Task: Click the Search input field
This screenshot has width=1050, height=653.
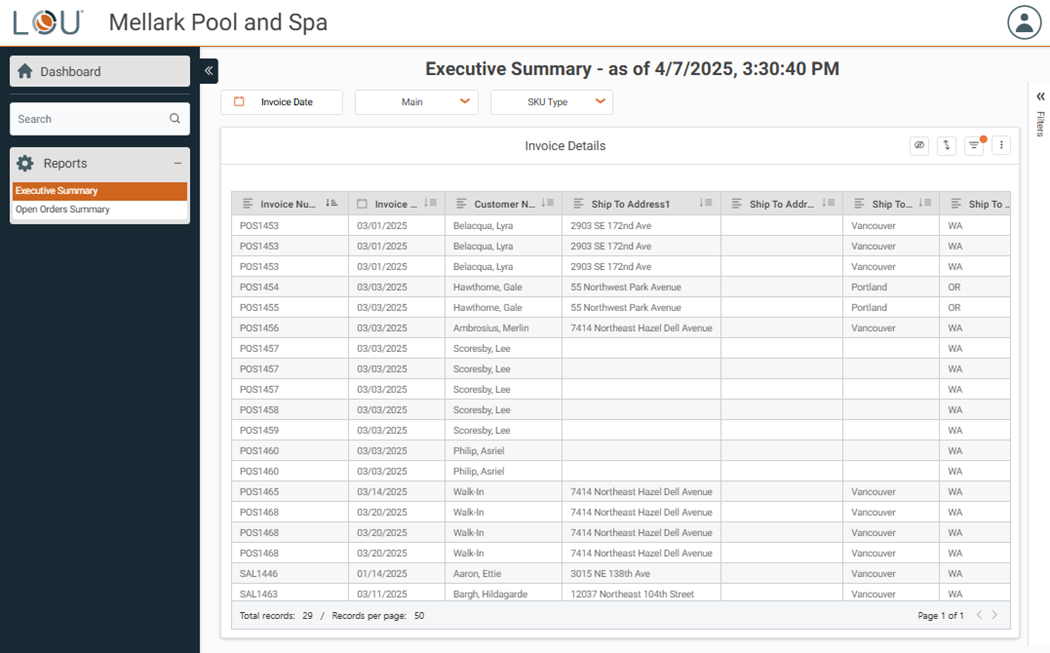Action: click(x=100, y=119)
